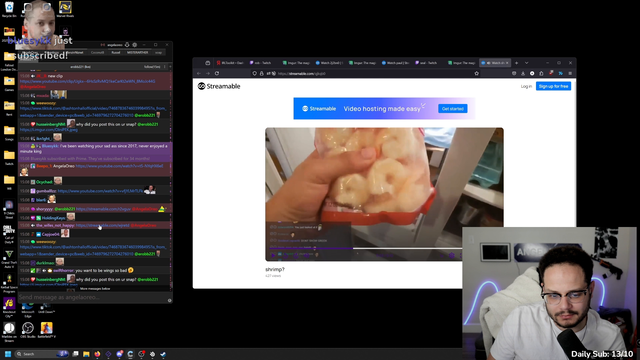Image resolution: width=640 pixels, height=360 pixels.
Task: Click the Send message chat input
Action: (92, 298)
